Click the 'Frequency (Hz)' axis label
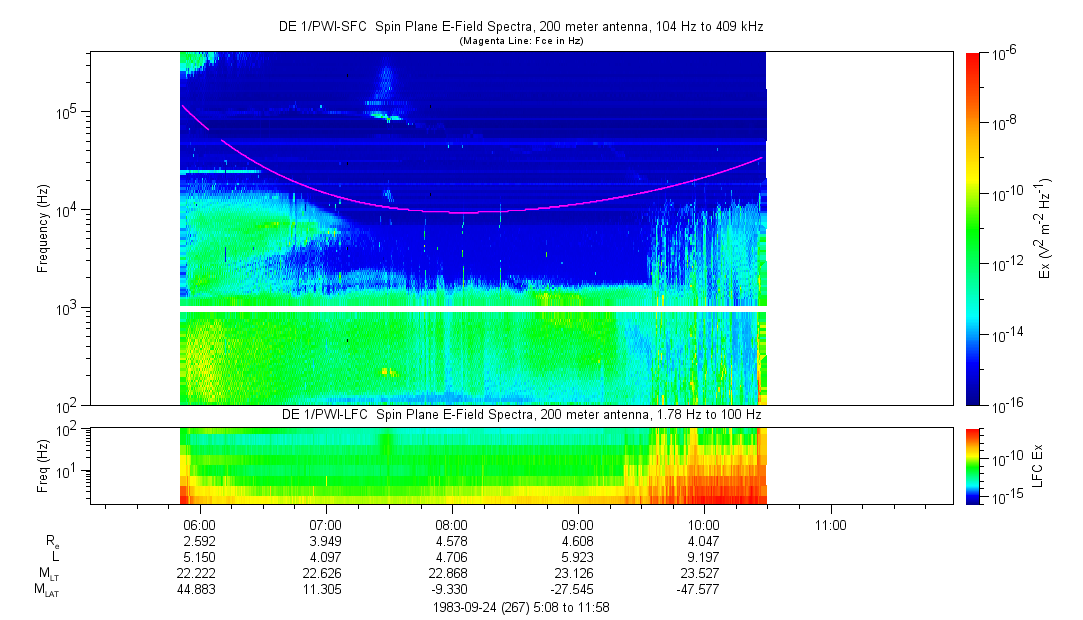 coord(43,229)
